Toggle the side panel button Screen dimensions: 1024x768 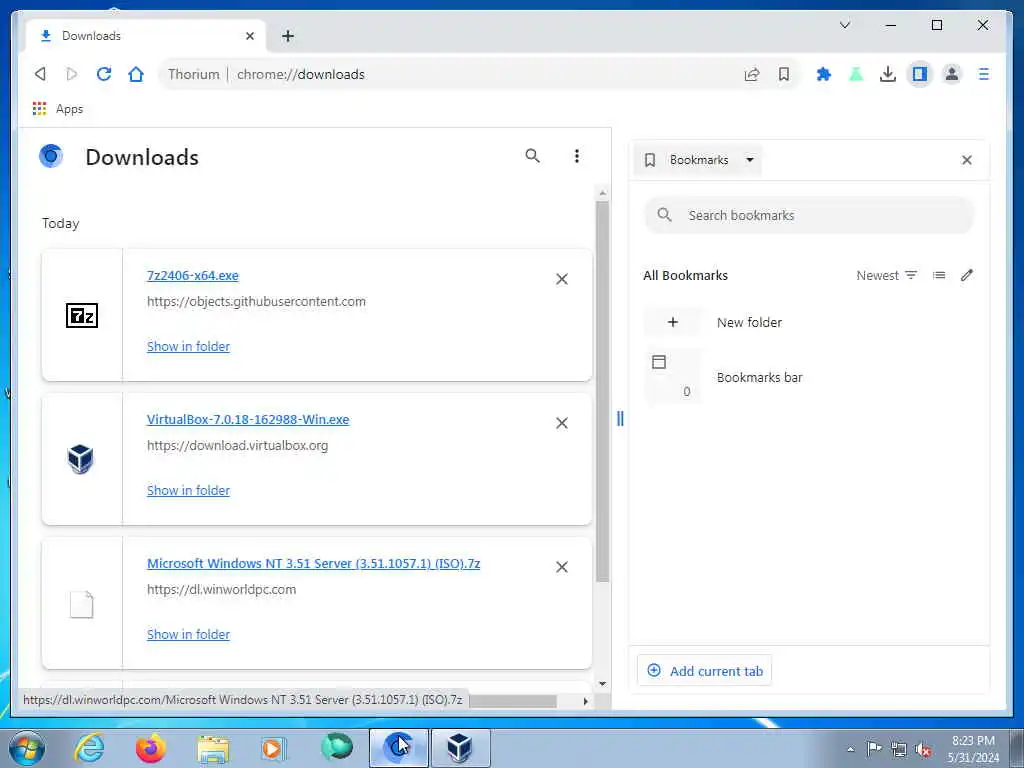click(x=920, y=74)
